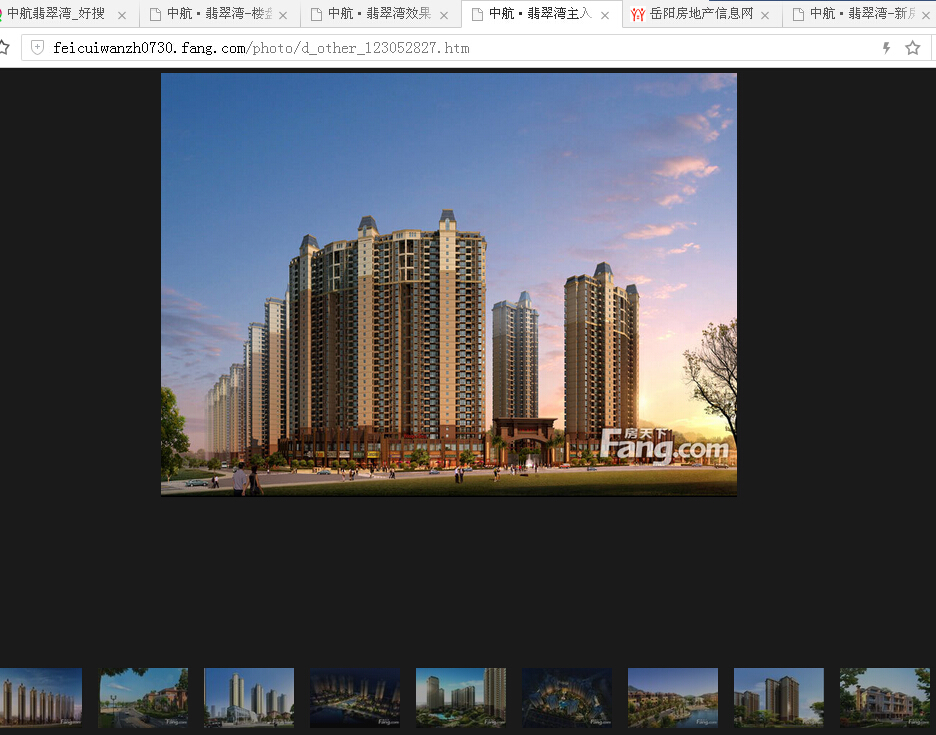Close the active 中航·翡翠湾主入 tab
936x735 pixels.
click(x=605, y=15)
